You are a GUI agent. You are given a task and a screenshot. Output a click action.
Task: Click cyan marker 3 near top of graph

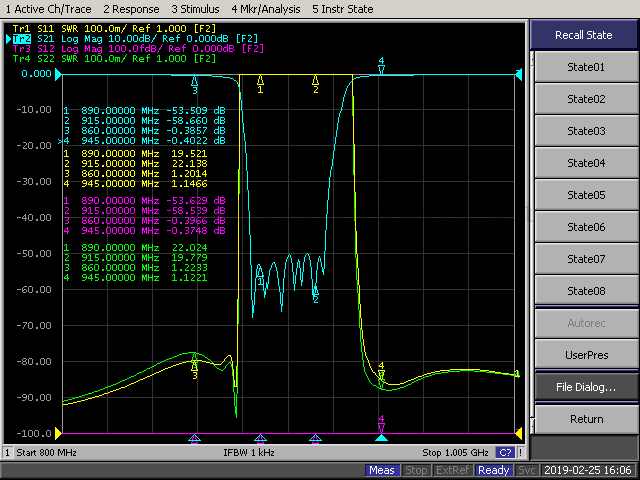(x=195, y=85)
